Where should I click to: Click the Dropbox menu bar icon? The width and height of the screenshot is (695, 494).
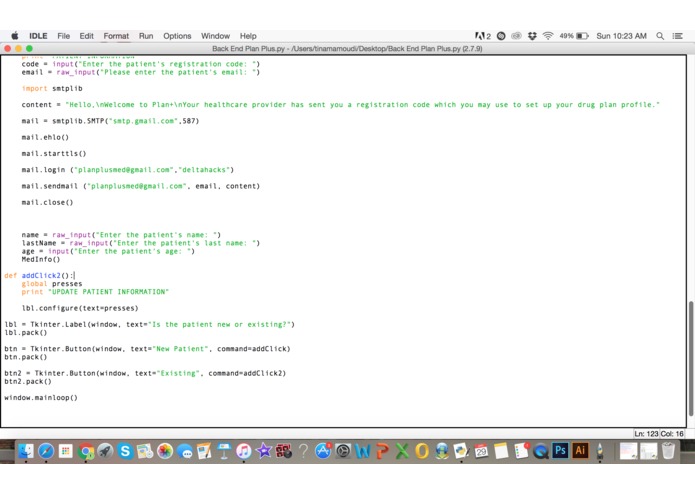tap(532, 36)
